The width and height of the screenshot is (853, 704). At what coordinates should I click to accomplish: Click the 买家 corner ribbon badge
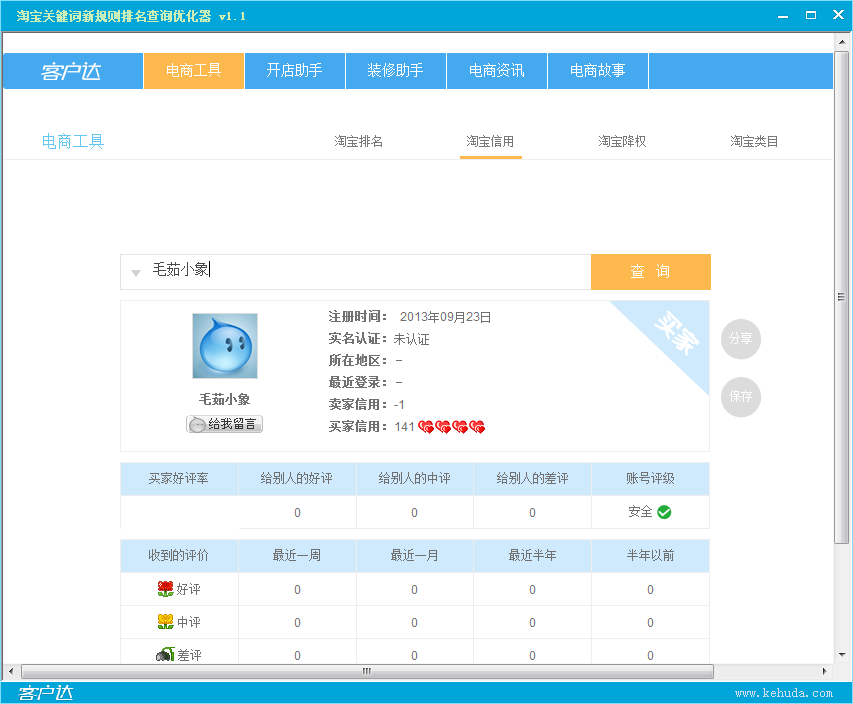pyautogui.click(x=676, y=333)
